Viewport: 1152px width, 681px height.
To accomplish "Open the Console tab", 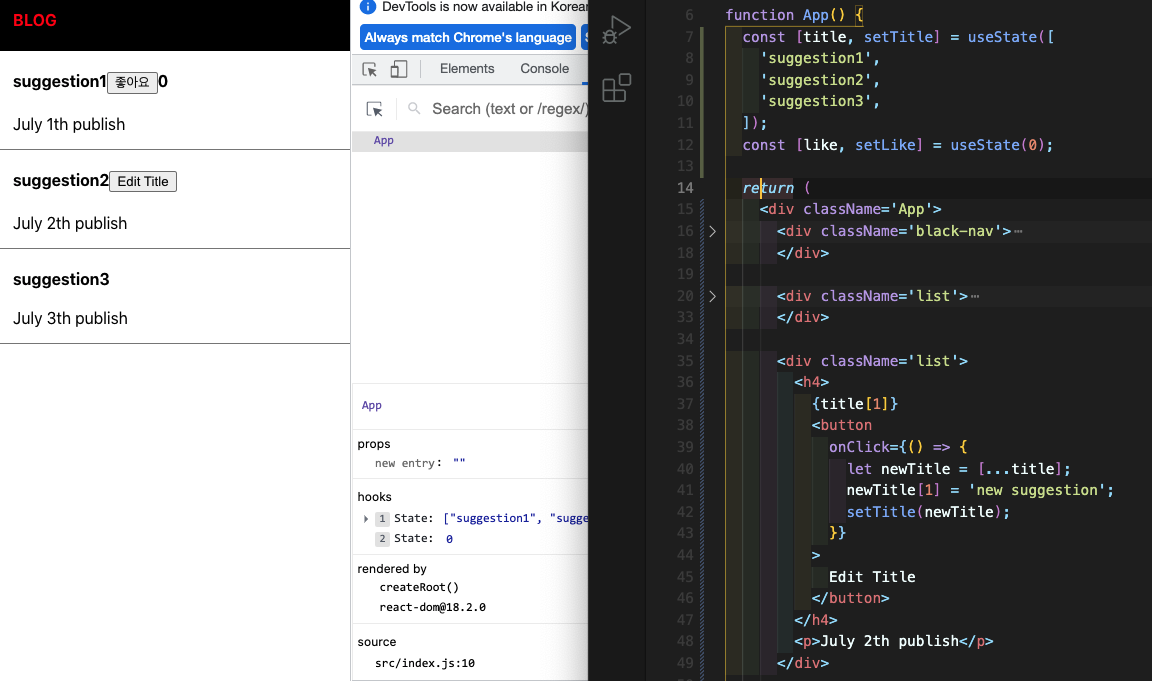I will click(x=544, y=68).
